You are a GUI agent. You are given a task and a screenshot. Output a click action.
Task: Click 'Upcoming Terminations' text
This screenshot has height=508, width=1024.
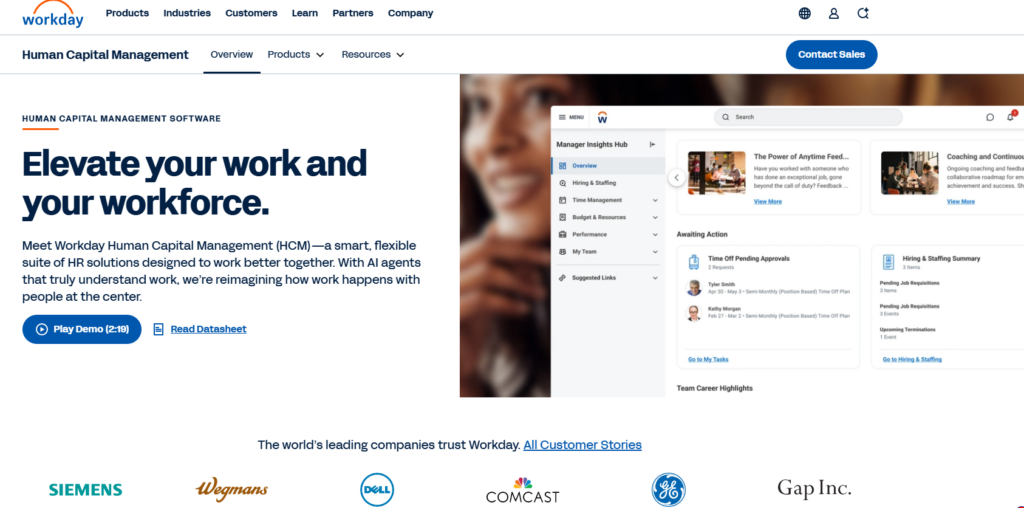coord(908,330)
